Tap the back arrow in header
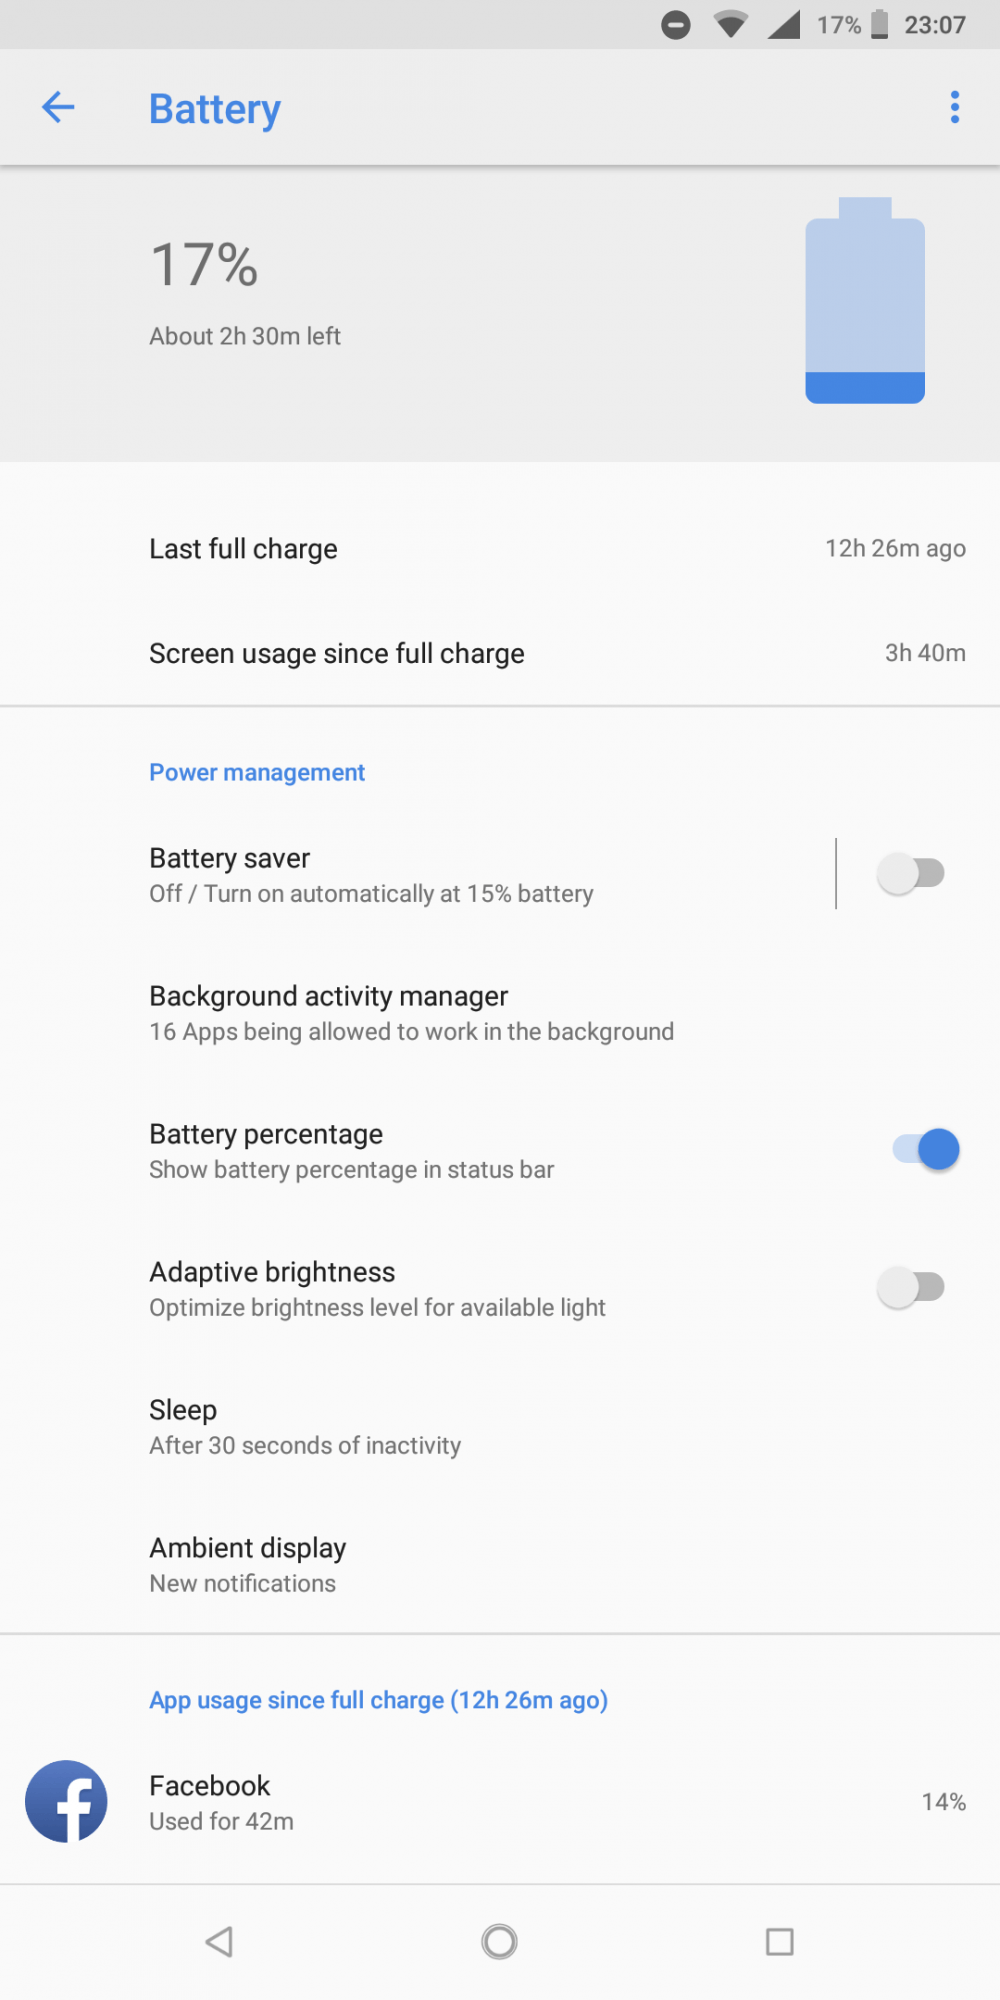The width and height of the screenshot is (1000, 2000). (x=58, y=107)
